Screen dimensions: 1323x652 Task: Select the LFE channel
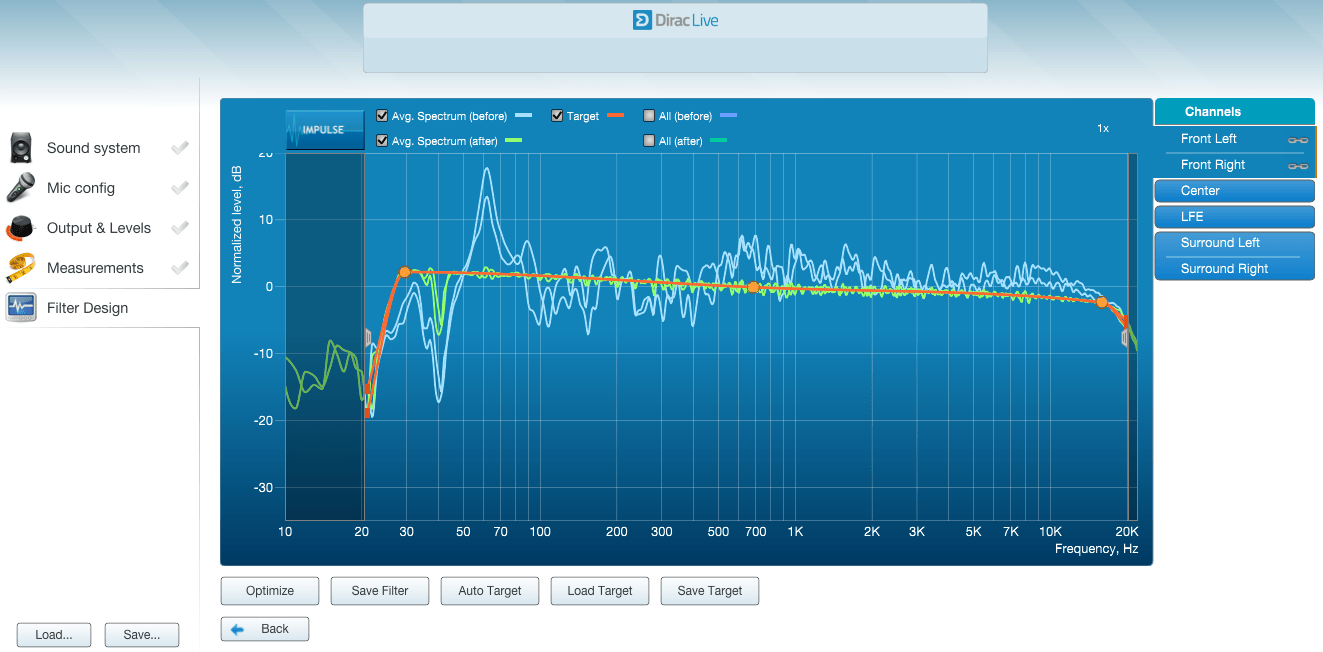coord(1234,217)
